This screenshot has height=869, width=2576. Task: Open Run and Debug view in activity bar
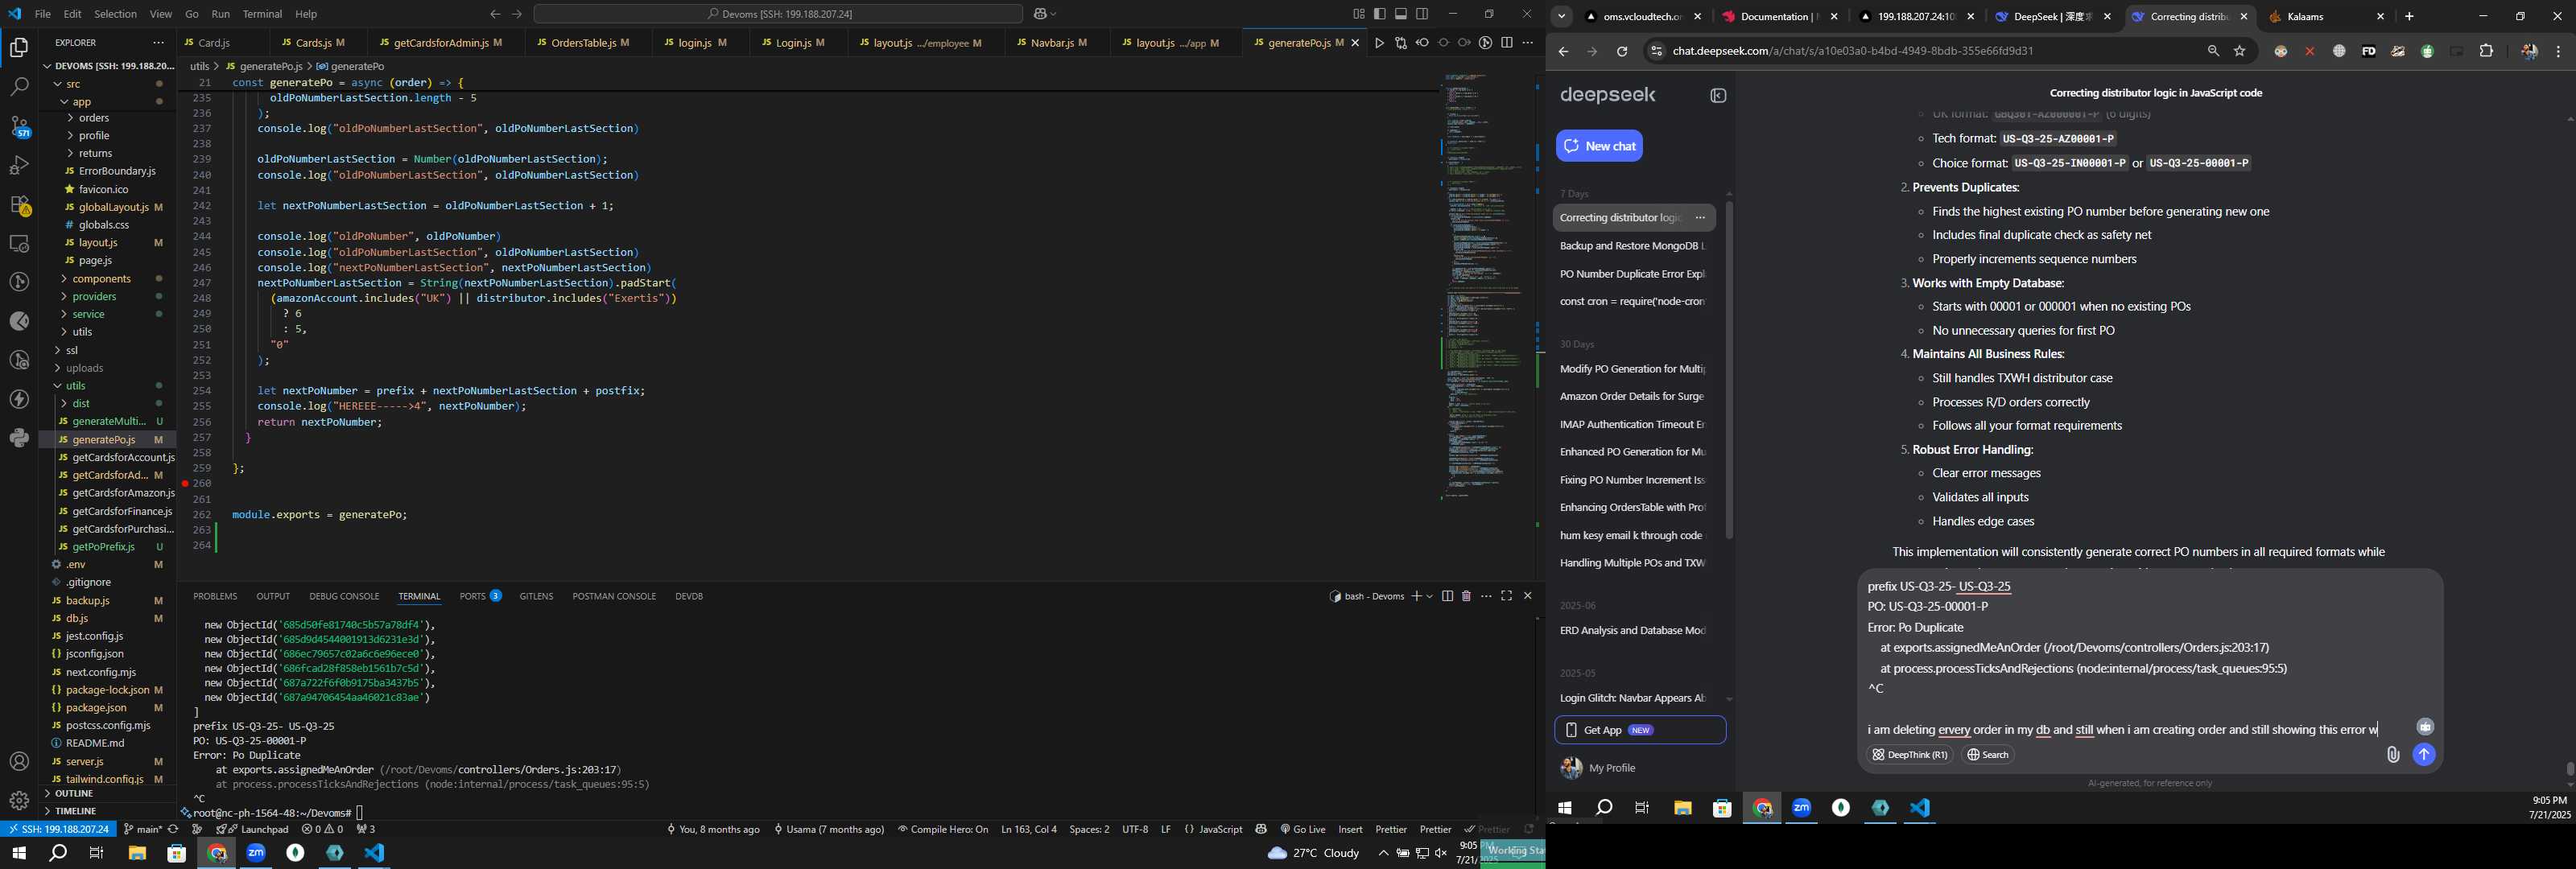(x=19, y=165)
